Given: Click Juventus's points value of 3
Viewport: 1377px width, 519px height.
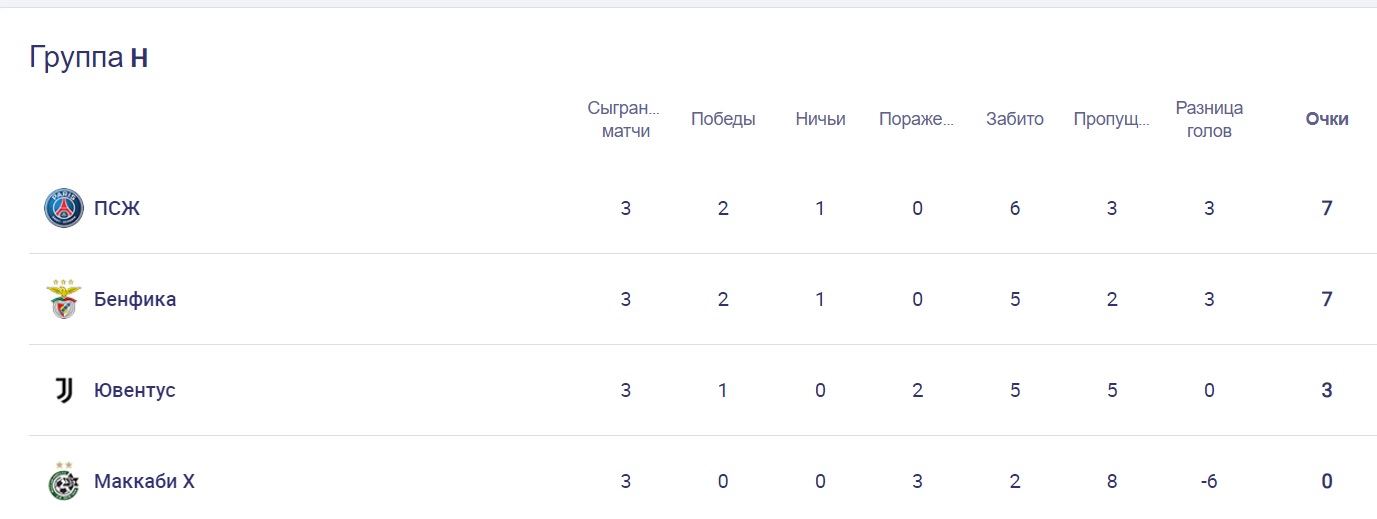Looking at the screenshot, I should 1327,390.
